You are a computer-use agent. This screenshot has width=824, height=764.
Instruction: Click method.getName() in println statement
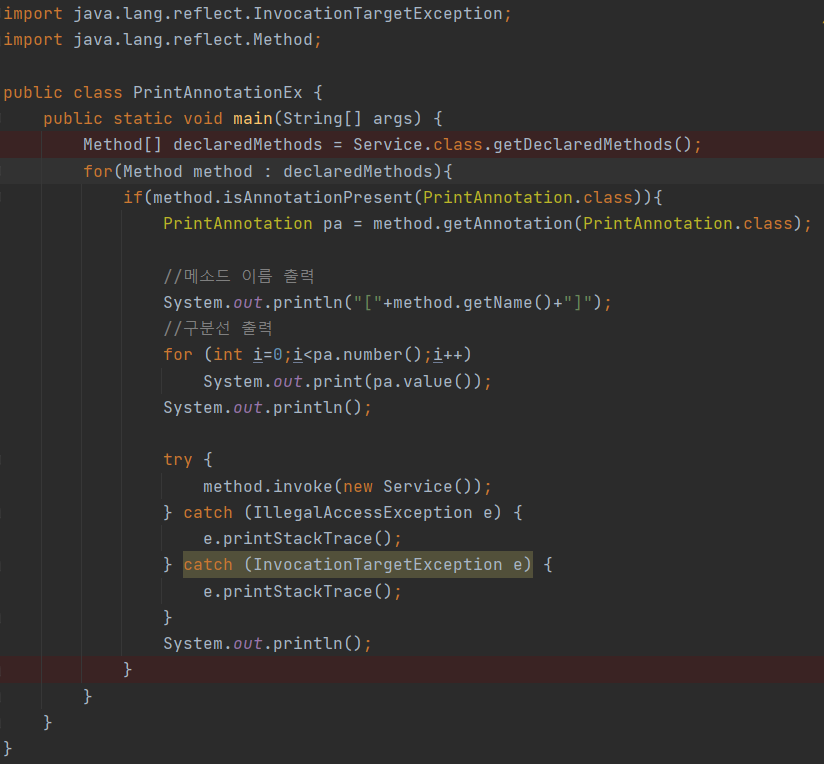472,303
